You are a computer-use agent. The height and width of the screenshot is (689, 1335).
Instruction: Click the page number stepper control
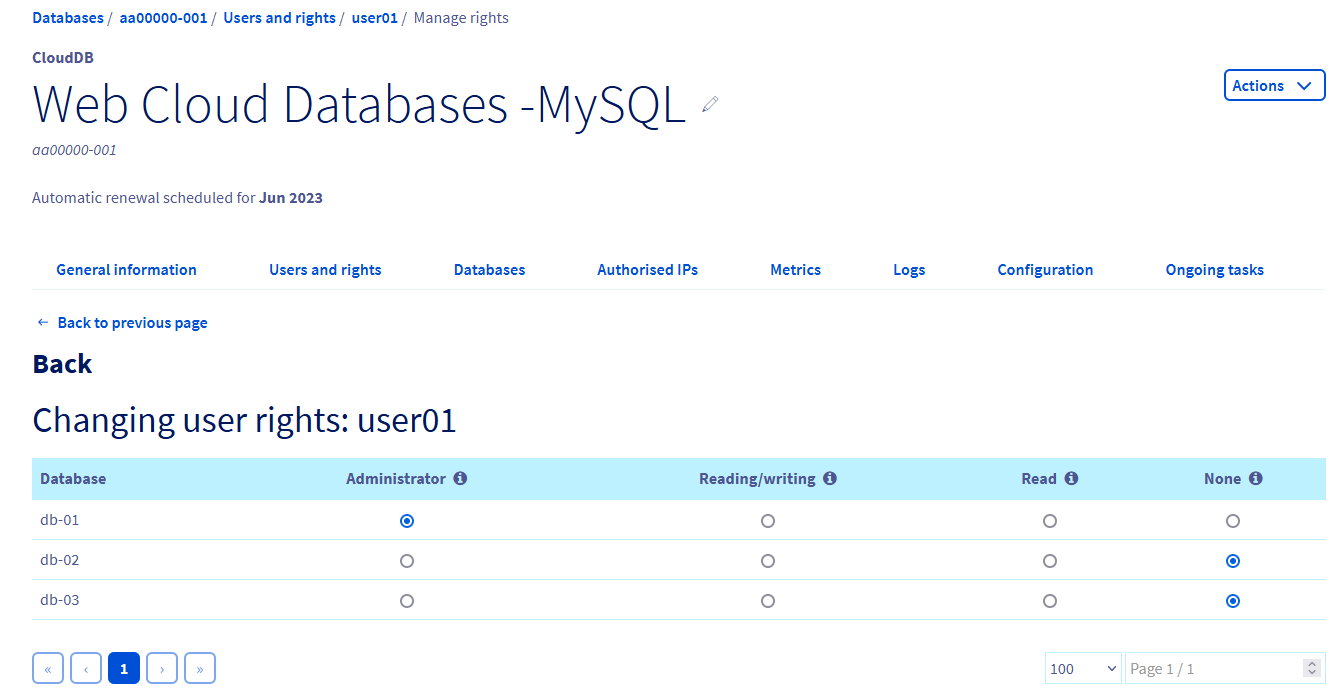pyautogui.click(x=1311, y=667)
